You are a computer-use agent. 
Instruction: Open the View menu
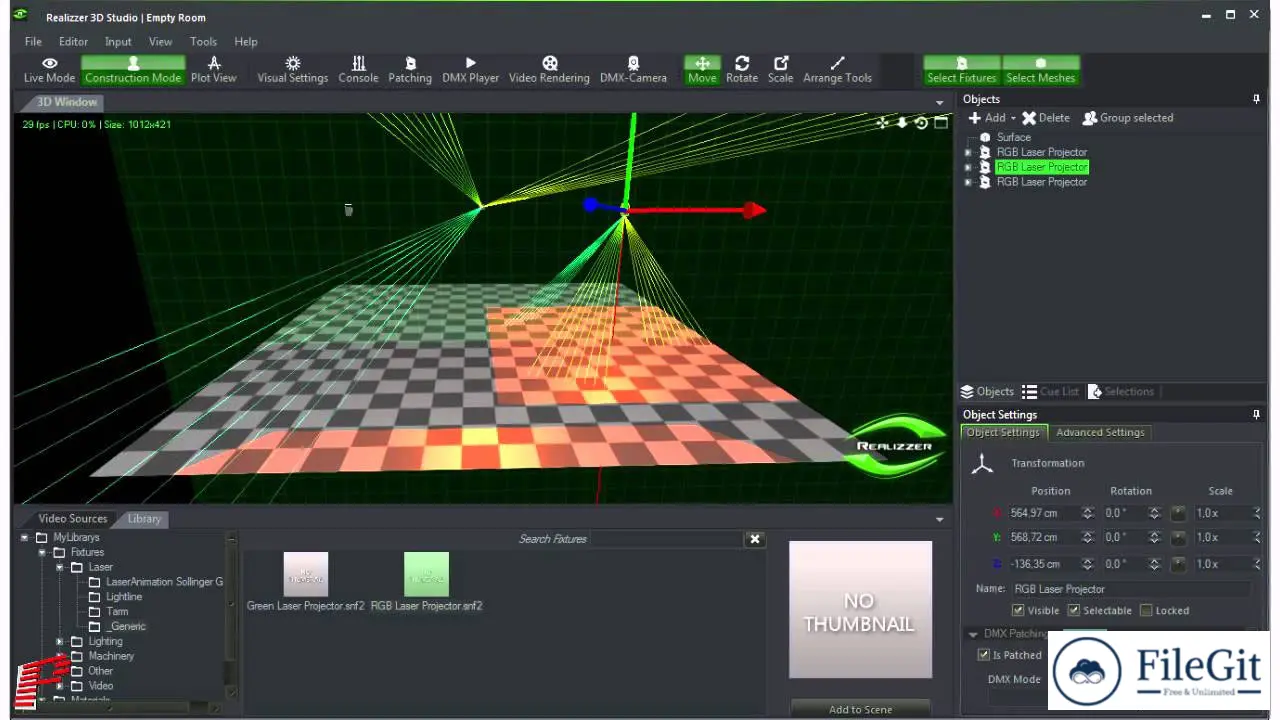(x=160, y=42)
